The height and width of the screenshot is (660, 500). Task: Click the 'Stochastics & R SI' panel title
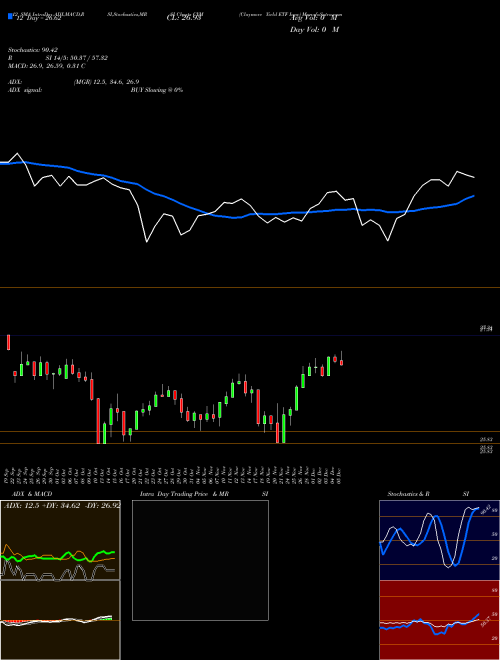click(428, 494)
